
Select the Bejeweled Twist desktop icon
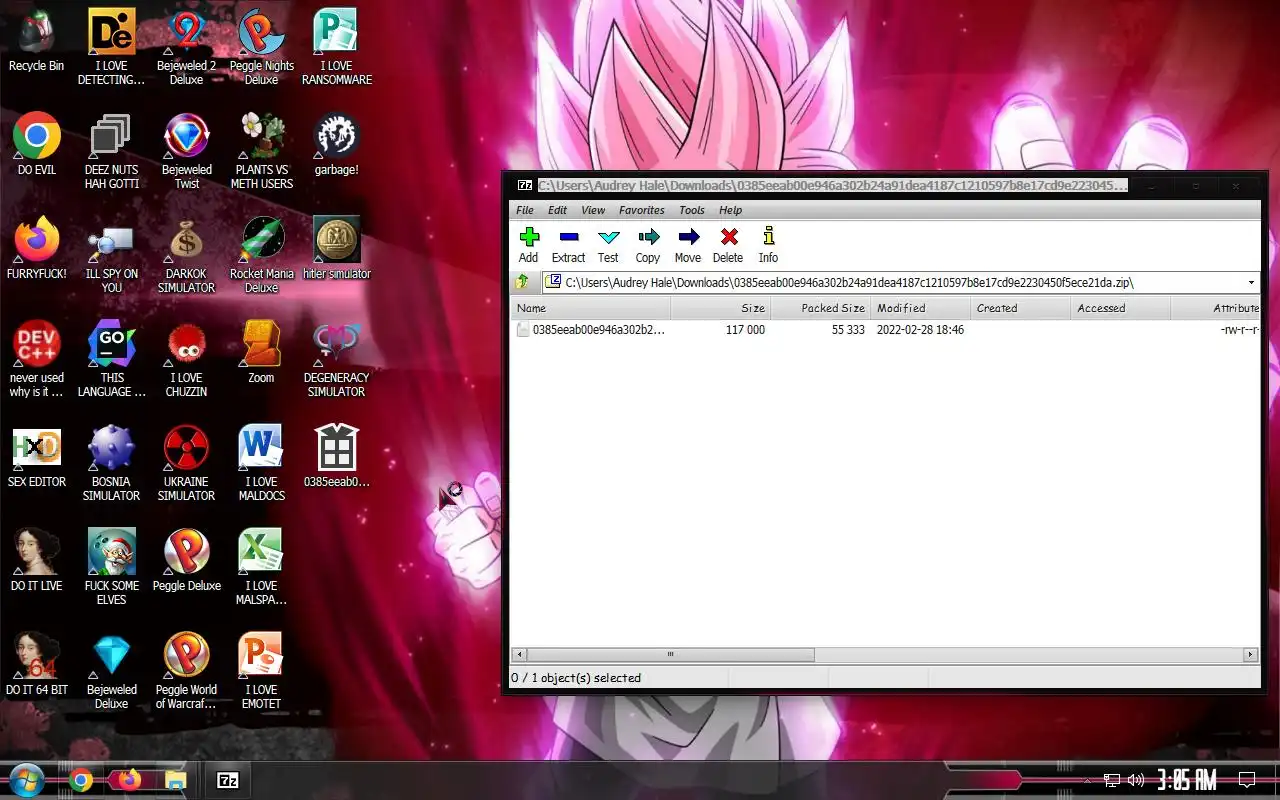coord(186,151)
